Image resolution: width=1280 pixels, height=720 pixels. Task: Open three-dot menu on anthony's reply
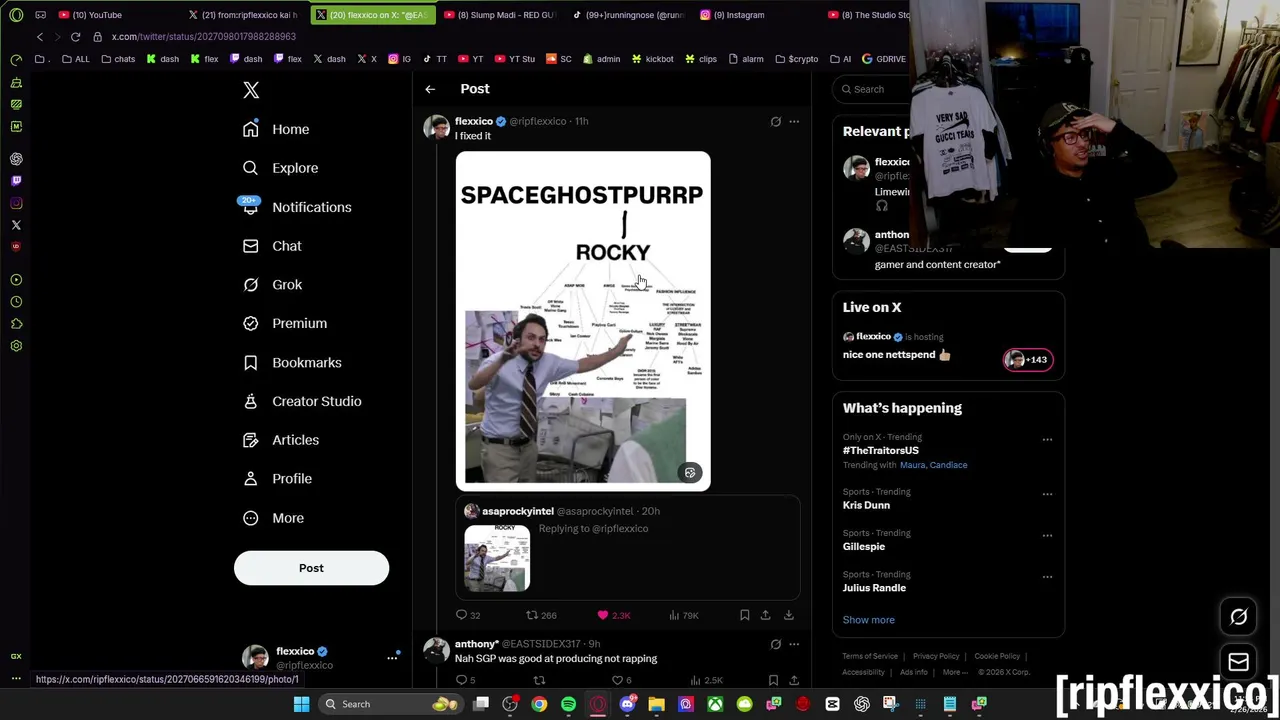pyautogui.click(x=794, y=644)
